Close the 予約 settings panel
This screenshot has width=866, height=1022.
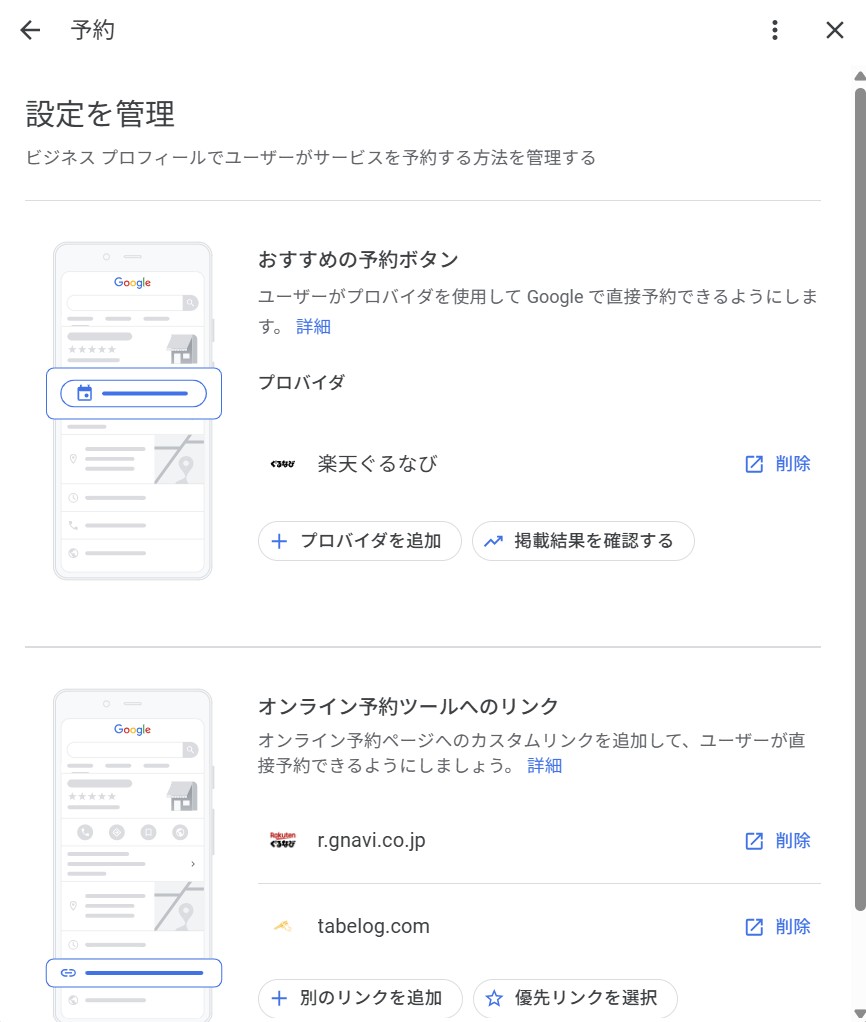tap(835, 30)
